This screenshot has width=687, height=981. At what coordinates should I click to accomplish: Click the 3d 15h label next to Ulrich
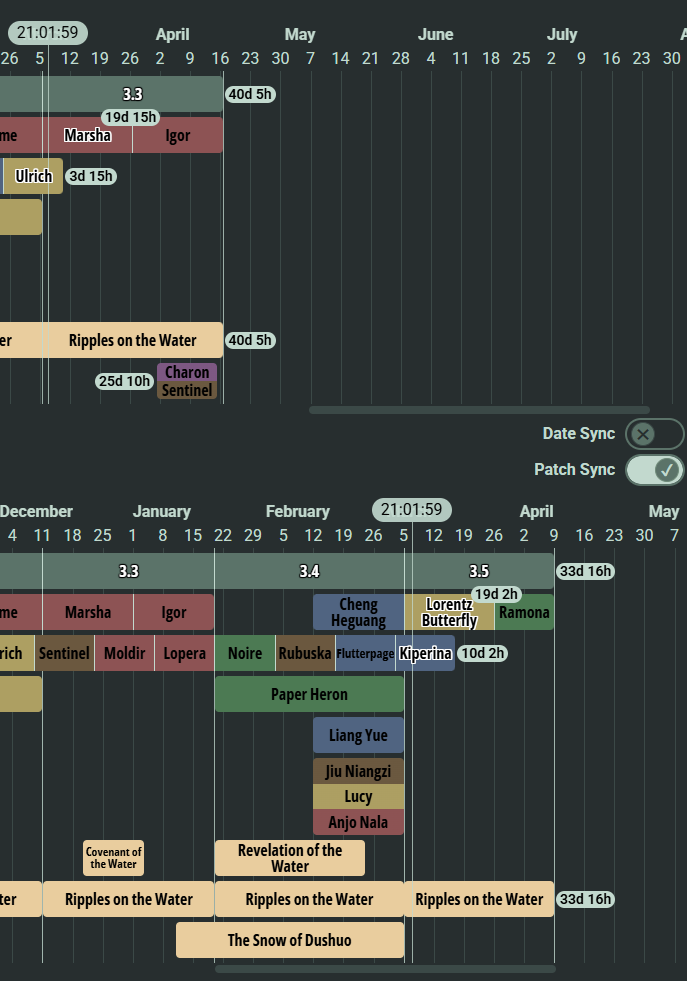pyautogui.click(x=91, y=176)
